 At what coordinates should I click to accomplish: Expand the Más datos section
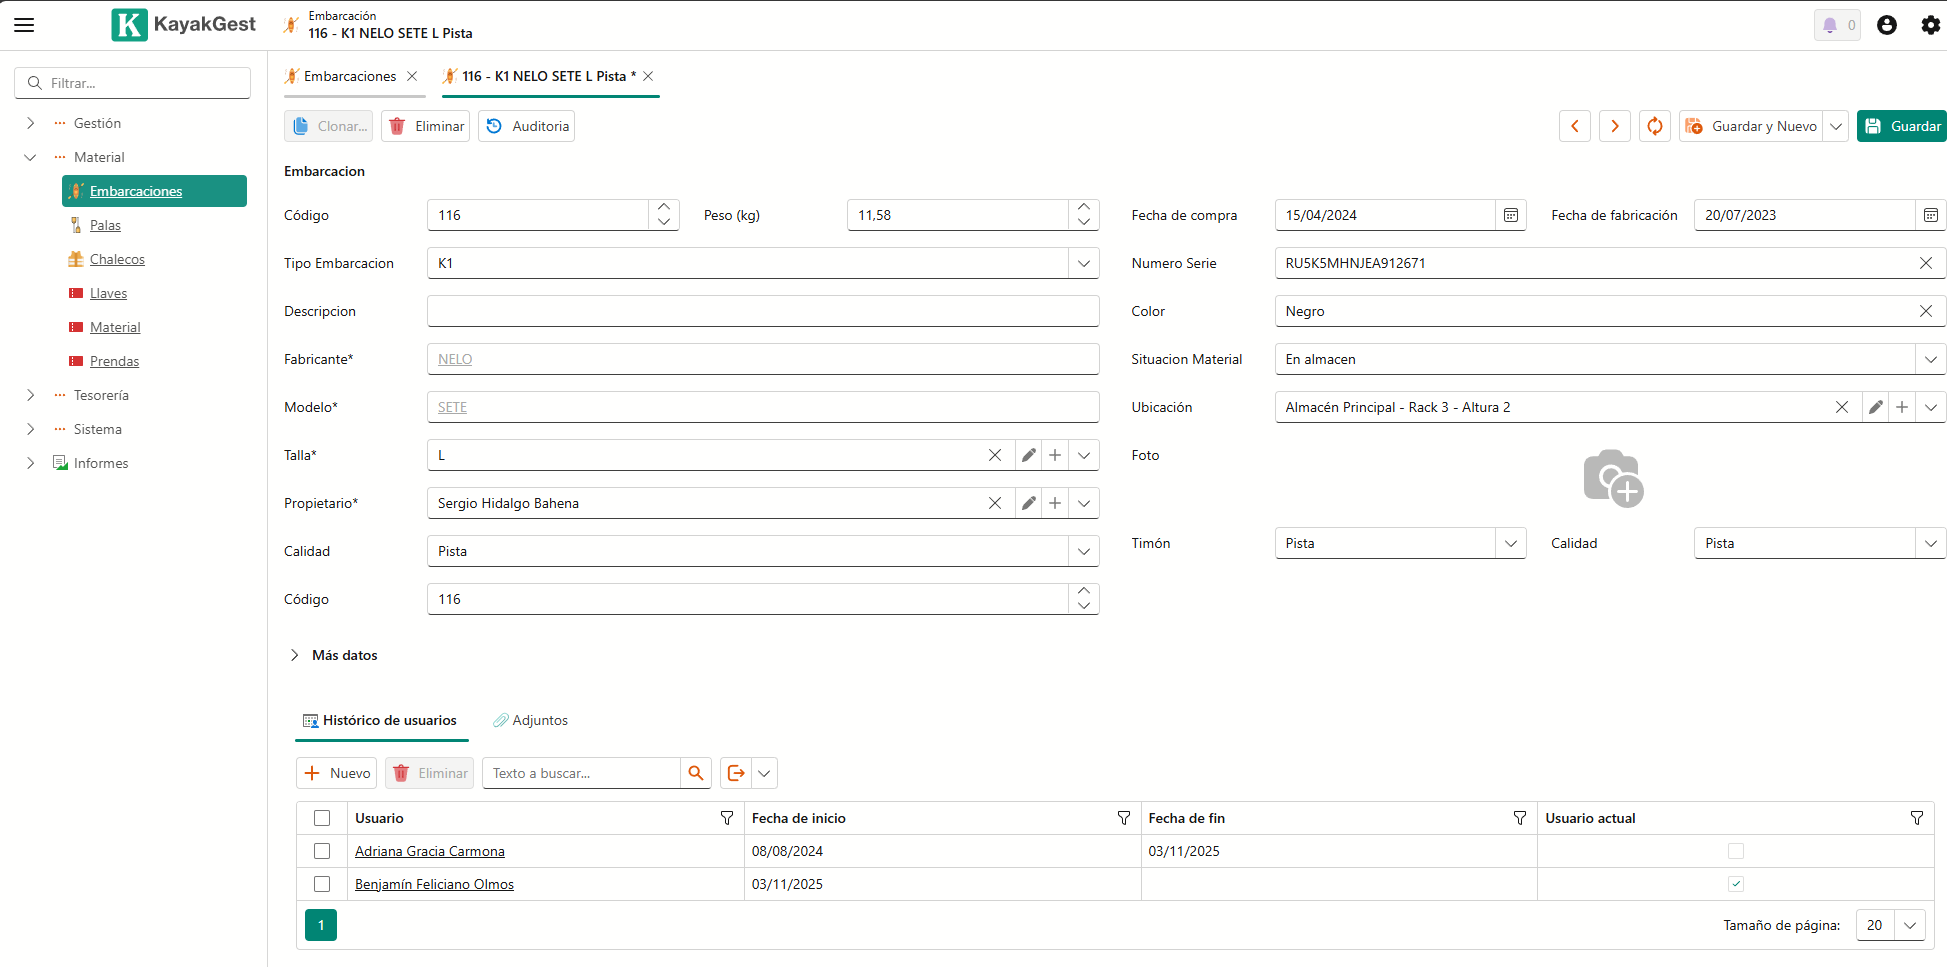(x=295, y=655)
